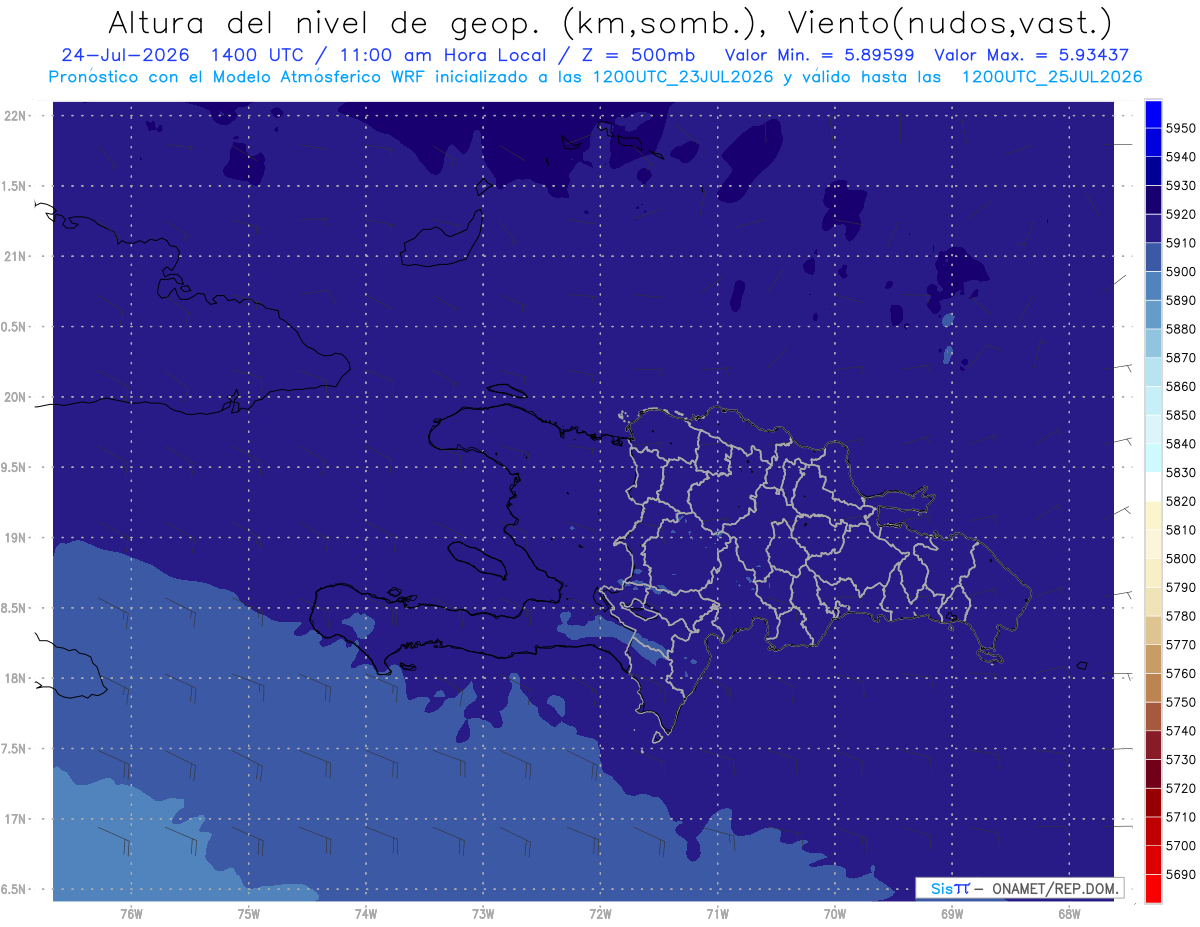Click the '1200UTC_23JUL2026' initialization text

[x=683, y=77]
